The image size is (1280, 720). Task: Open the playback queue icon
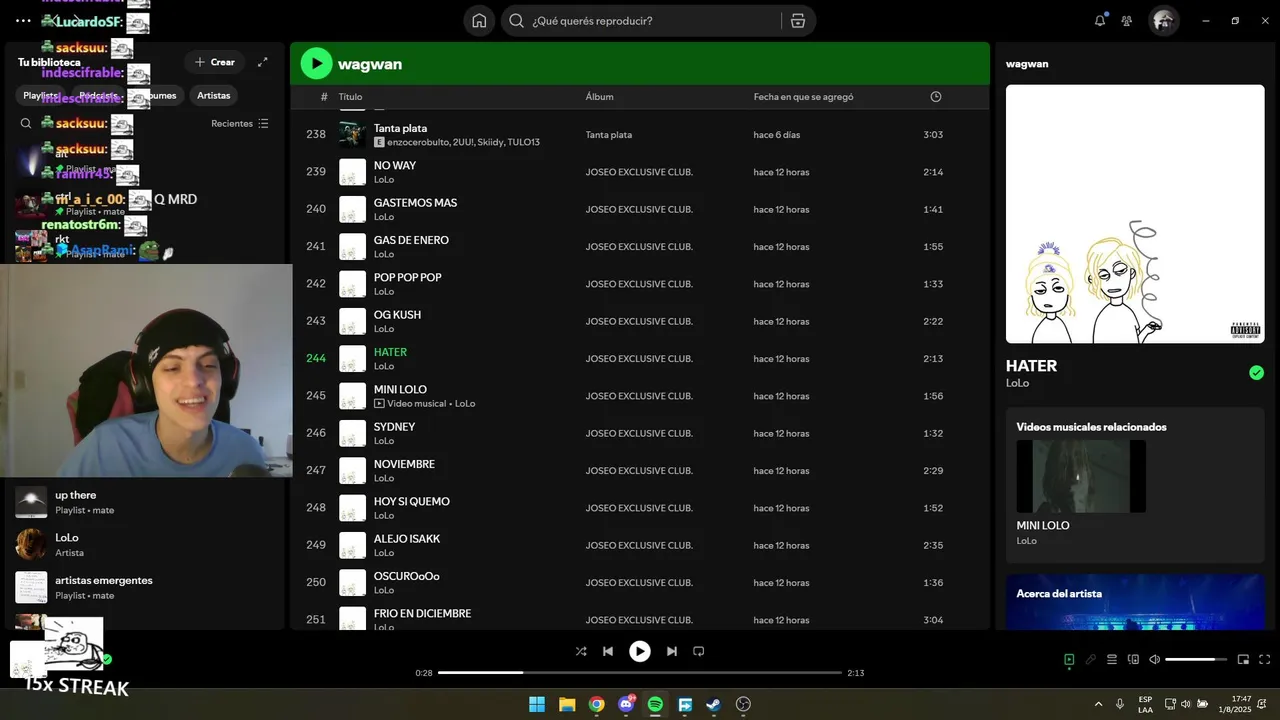(x=1112, y=659)
